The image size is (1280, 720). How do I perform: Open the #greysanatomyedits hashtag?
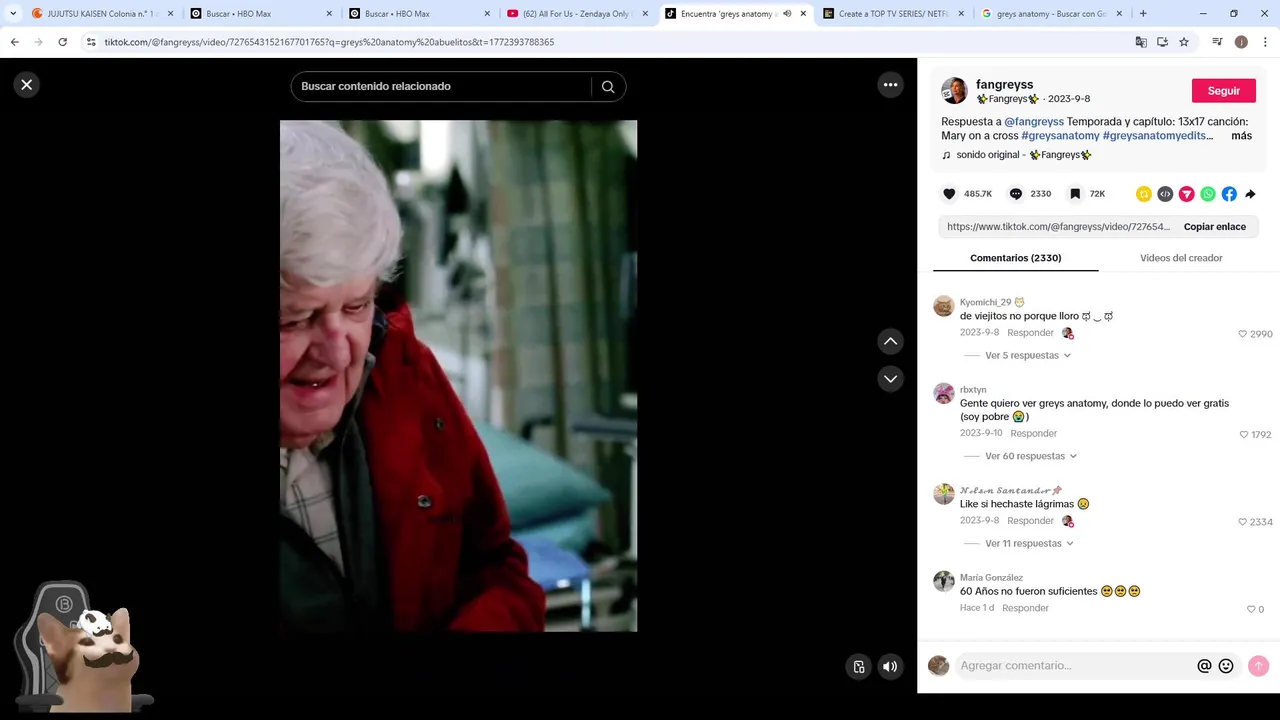1158,136
